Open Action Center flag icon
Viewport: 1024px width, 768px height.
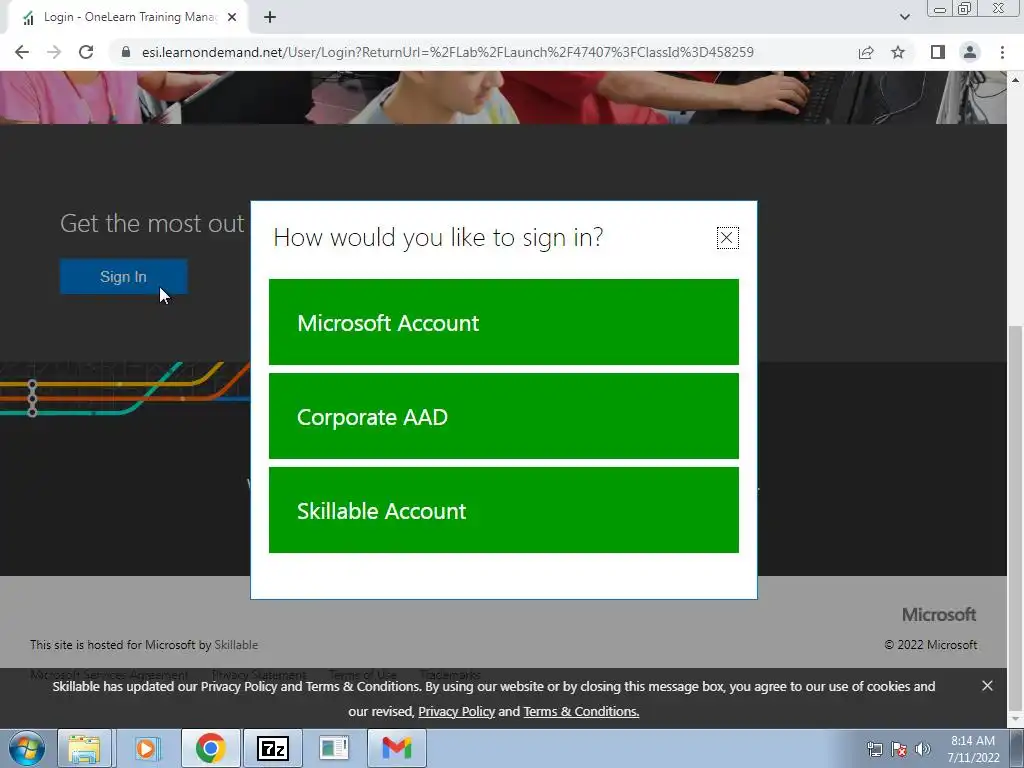[x=899, y=749]
